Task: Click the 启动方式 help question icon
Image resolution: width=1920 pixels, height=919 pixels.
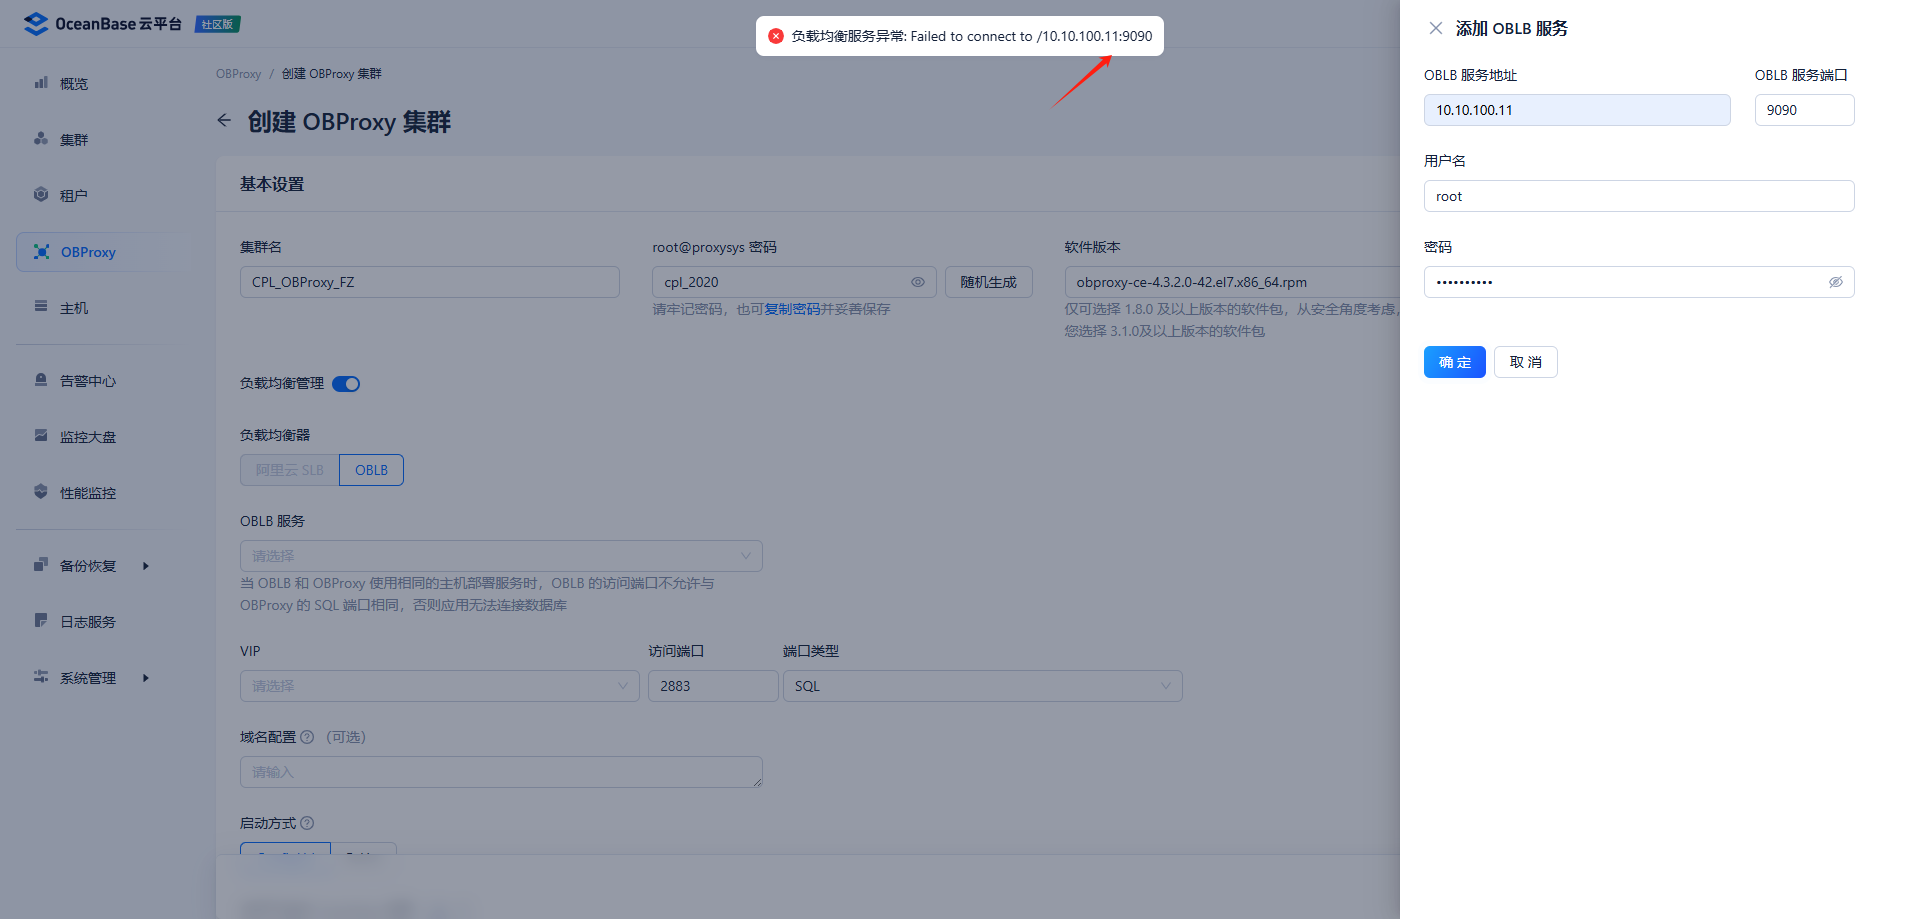Action: (x=307, y=823)
